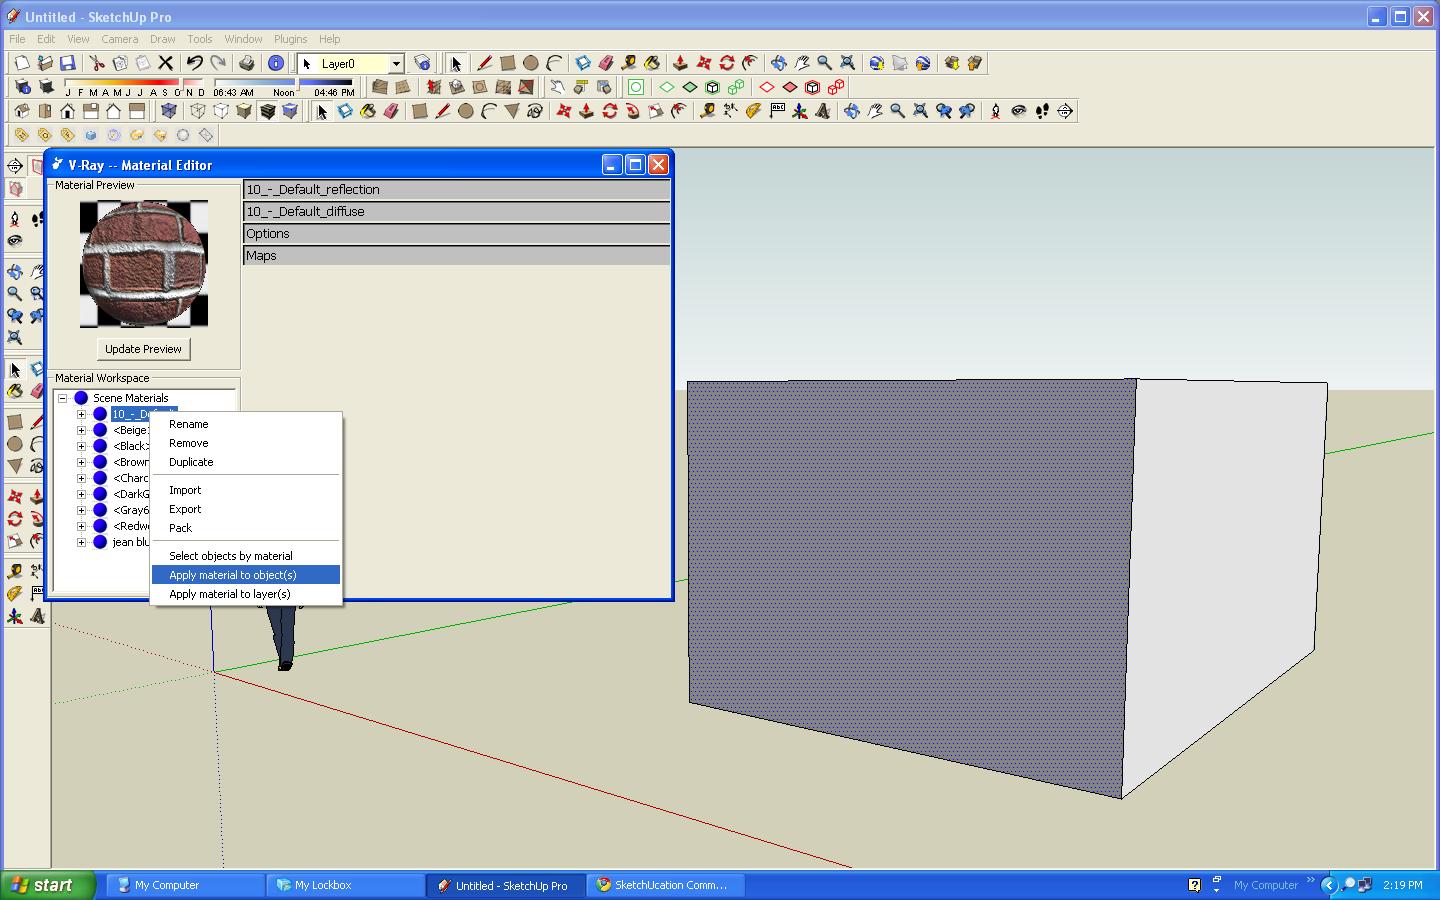
Task: Open Model Info blue i icon
Action: [x=276, y=63]
